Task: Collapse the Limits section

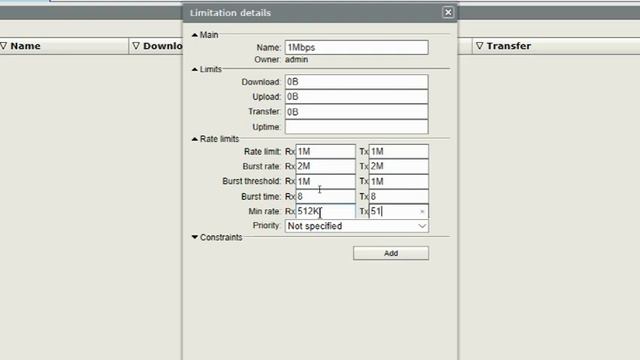Action: [195, 69]
